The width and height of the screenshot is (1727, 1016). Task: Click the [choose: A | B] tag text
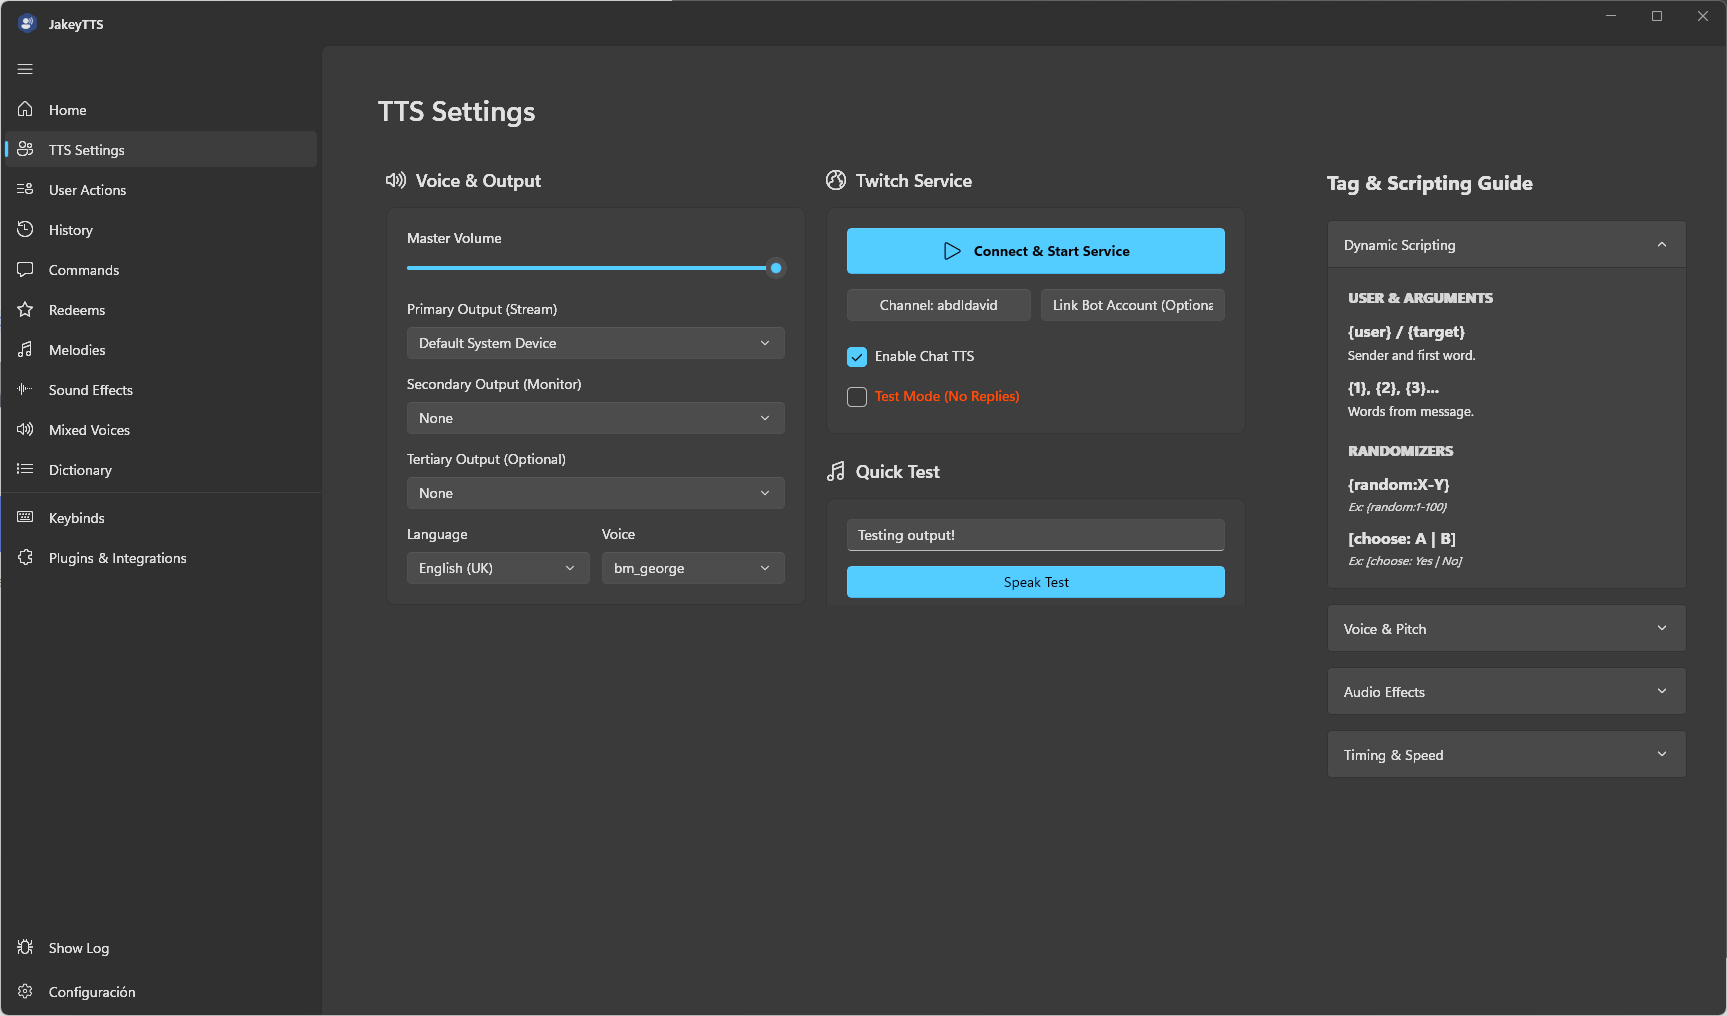pyautogui.click(x=1401, y=538)
